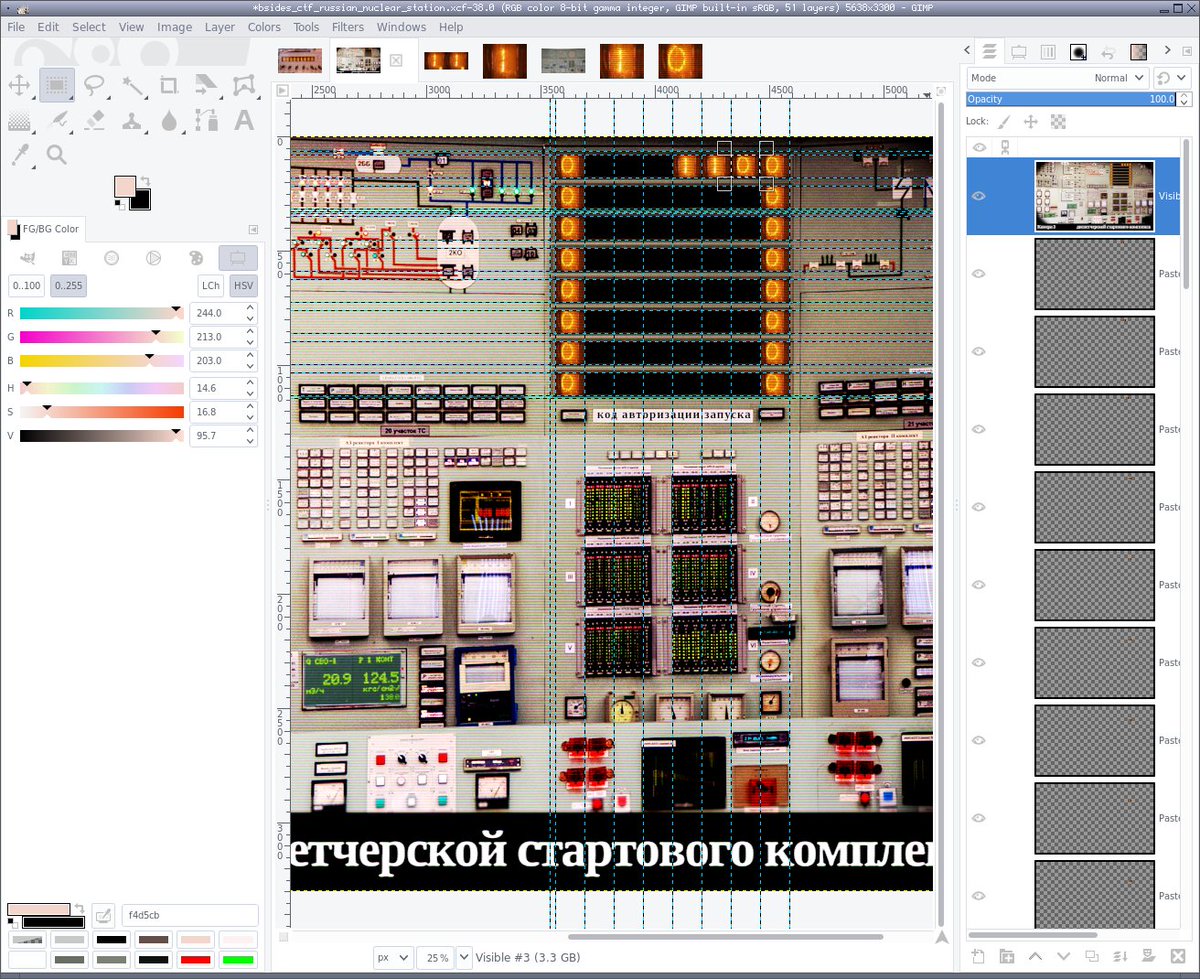Enable the 0..255 scale range
Image resolution: width=1200 pixels, height=979 pixels.
point(69,285)
